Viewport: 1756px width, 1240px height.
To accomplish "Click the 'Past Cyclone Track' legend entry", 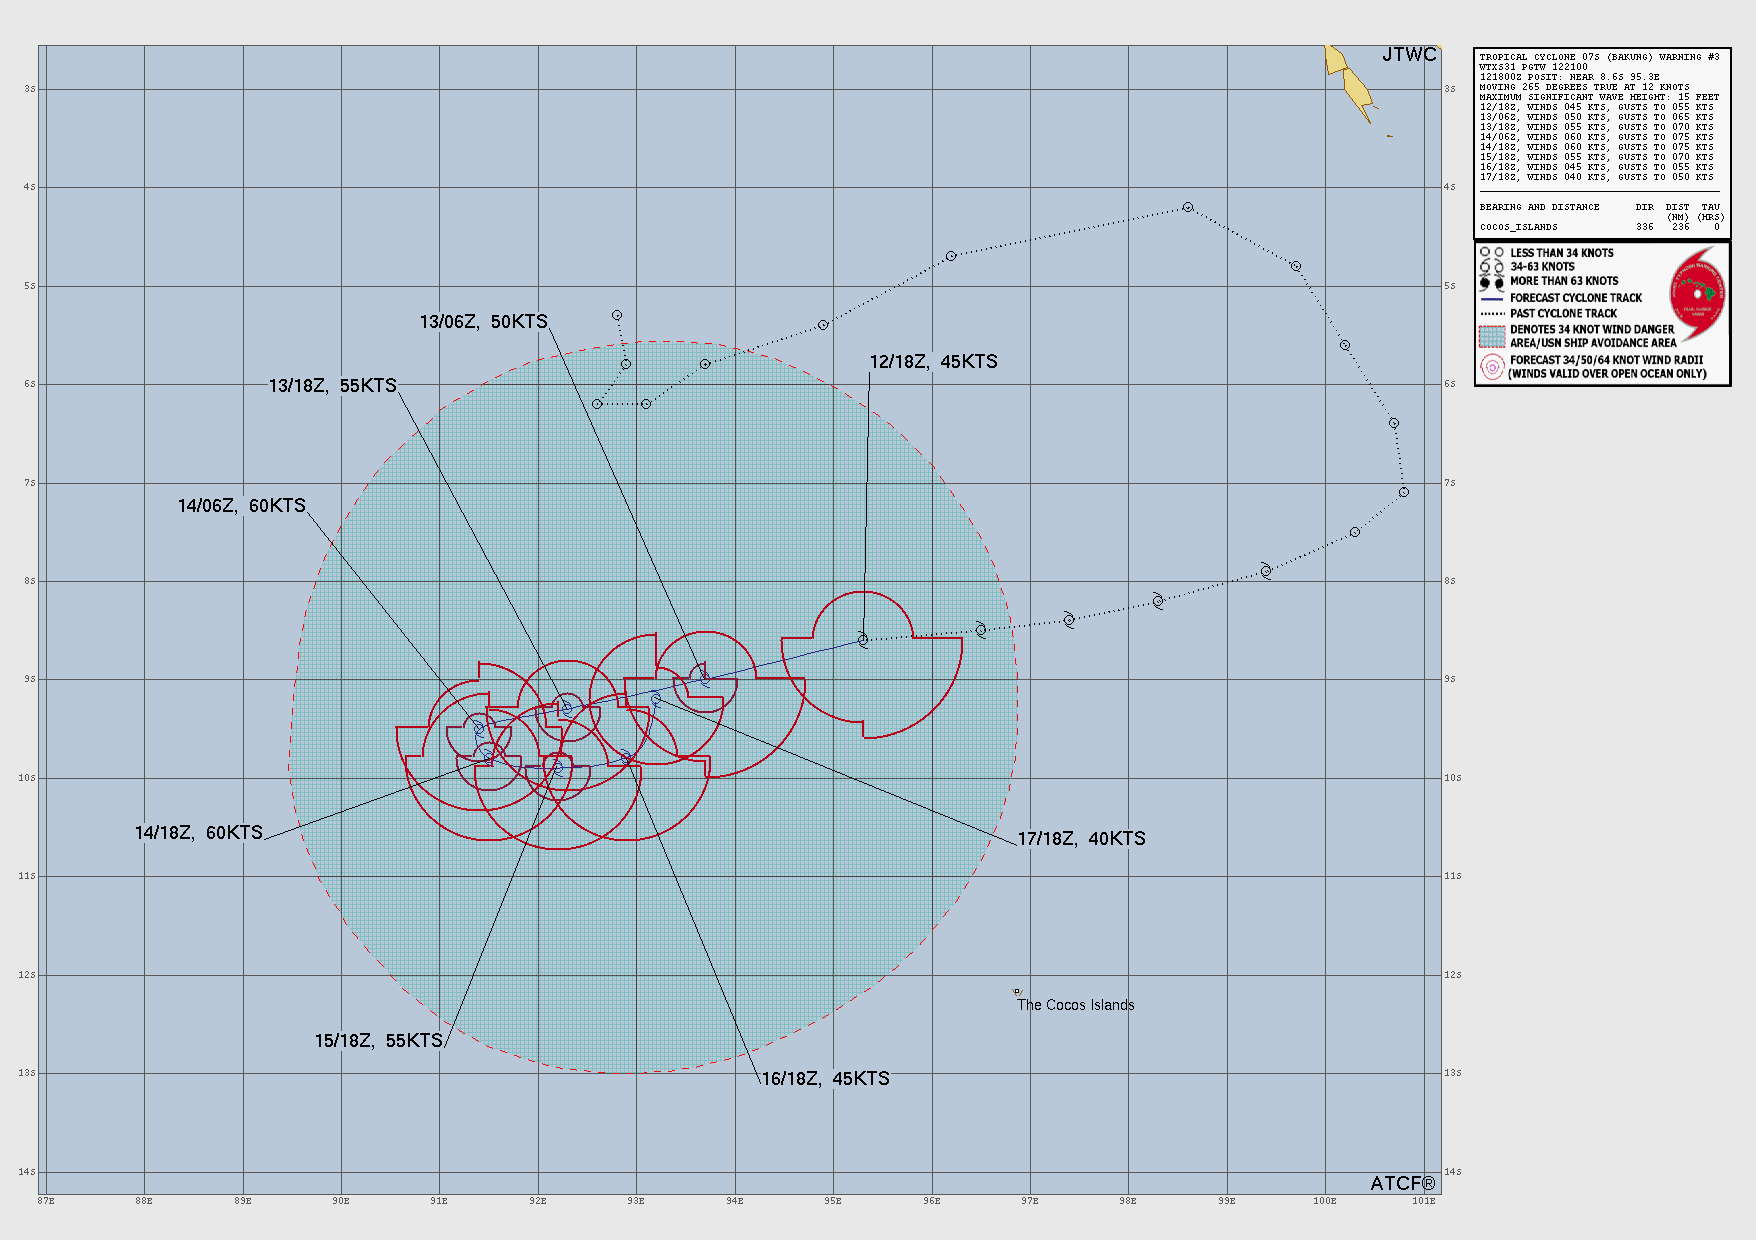I will 1562,313.
